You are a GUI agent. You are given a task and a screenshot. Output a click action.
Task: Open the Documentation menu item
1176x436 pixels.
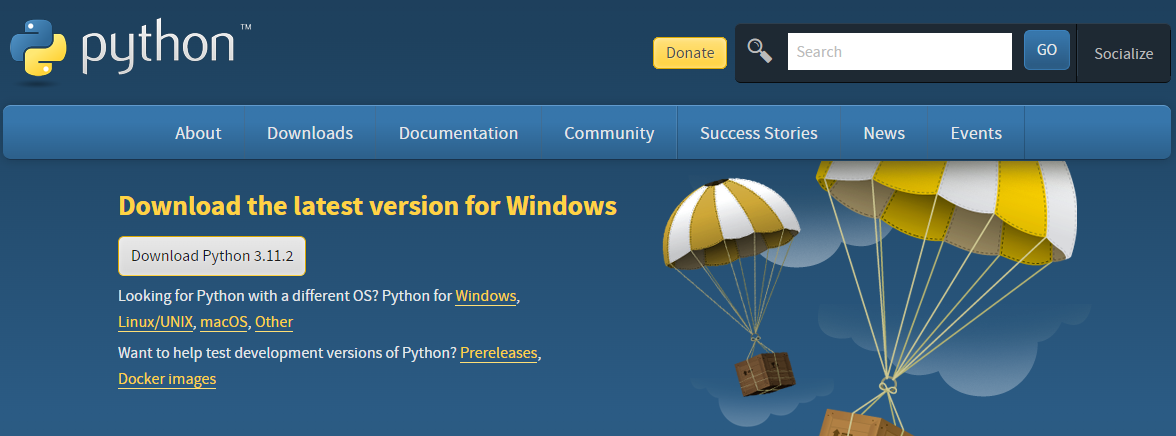[458, 133]
